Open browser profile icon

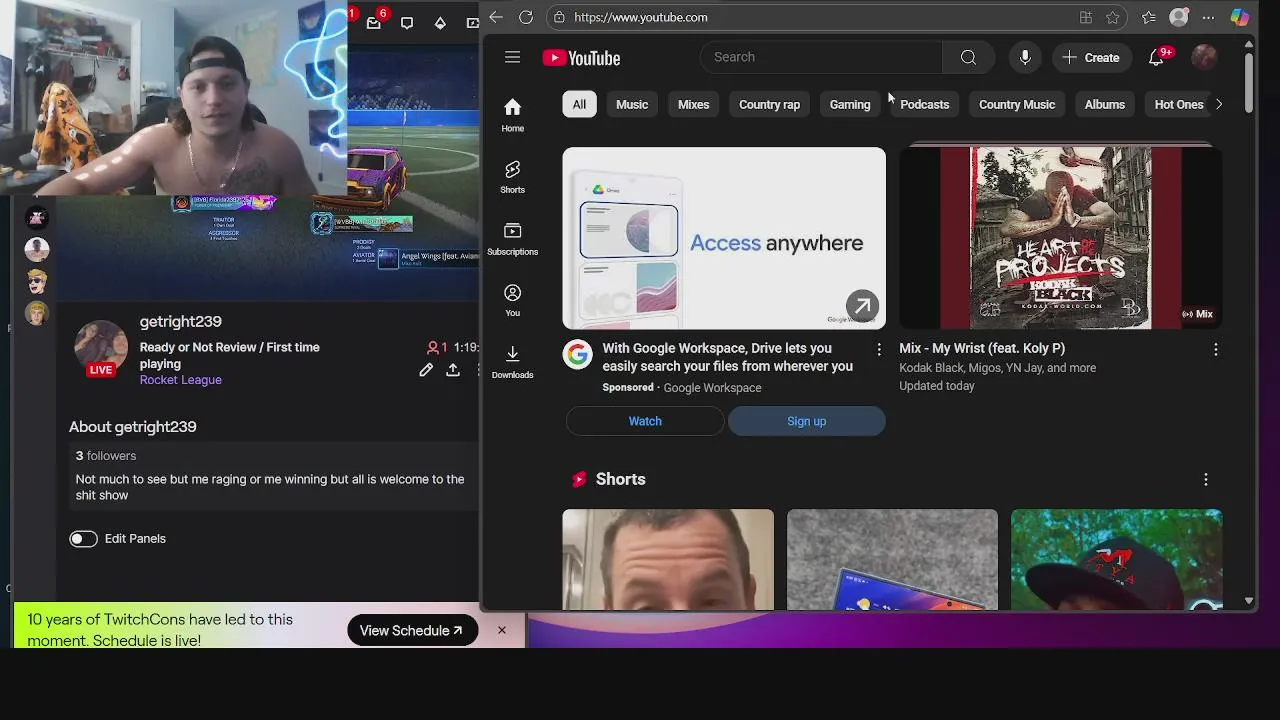tap(1179, 17)
